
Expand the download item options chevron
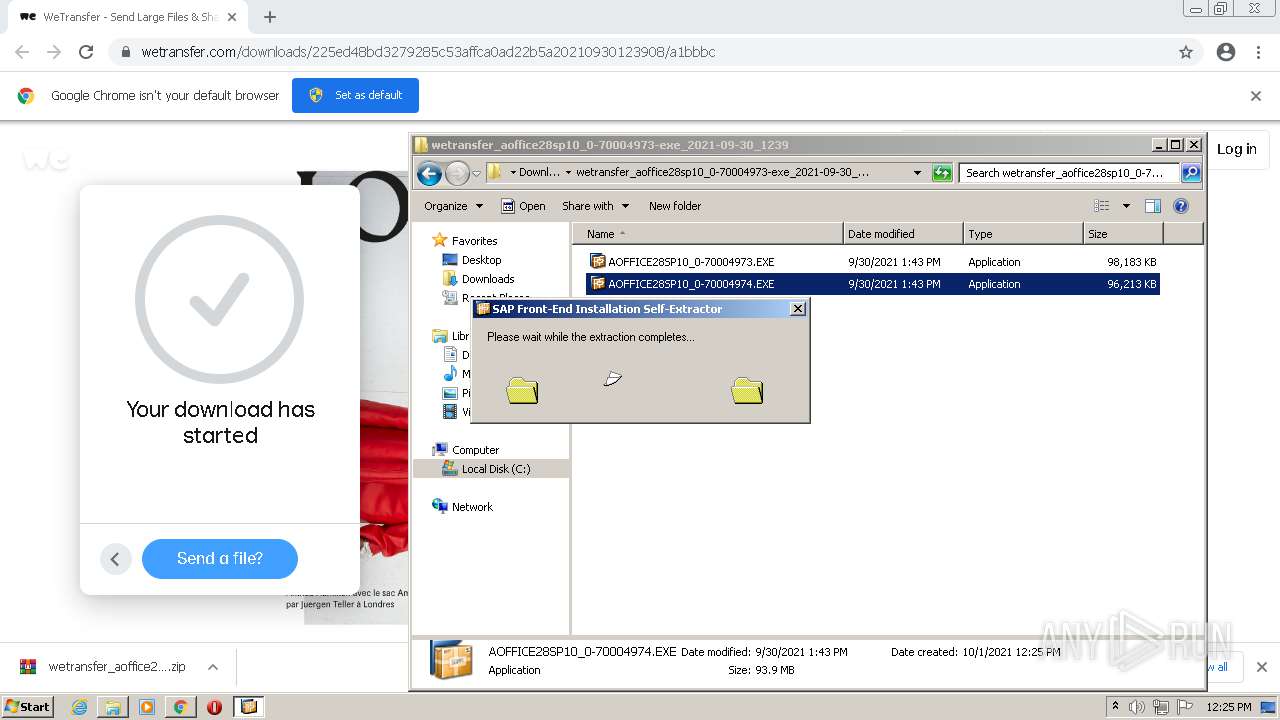(x=213, y=667)
